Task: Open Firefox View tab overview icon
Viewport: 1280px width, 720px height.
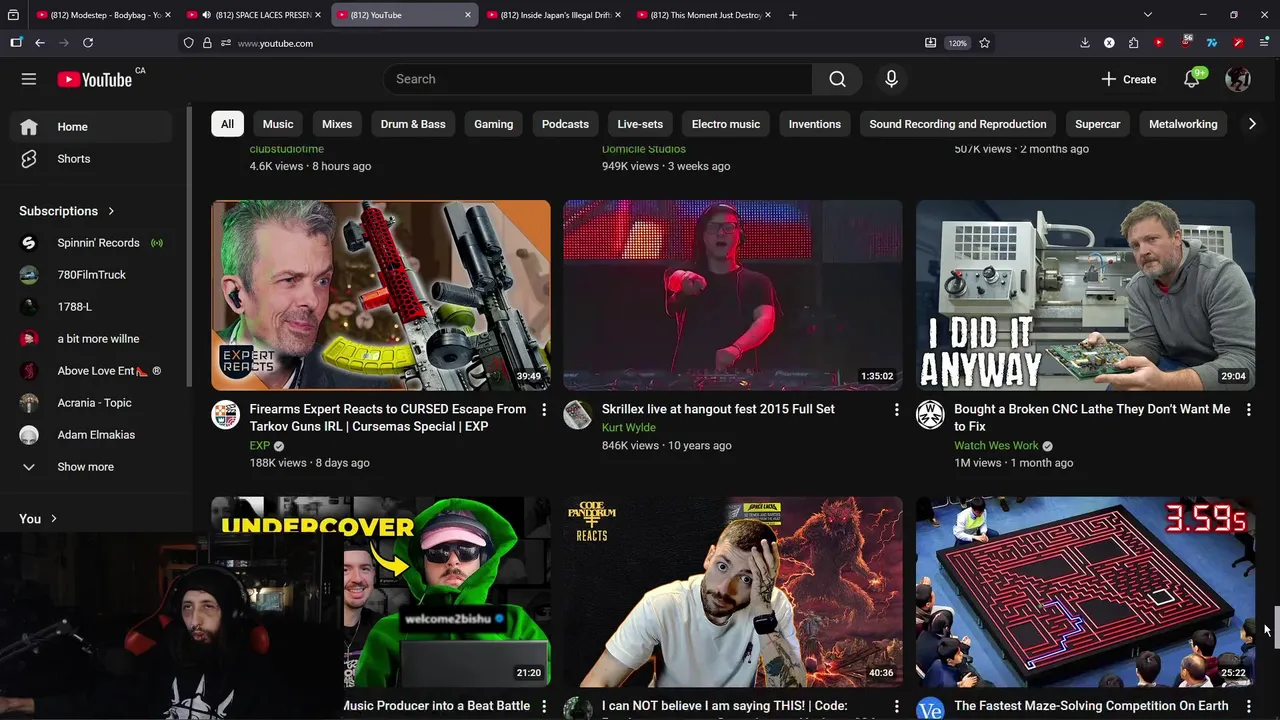Action: pyautogui.click(x=14, y=15)
